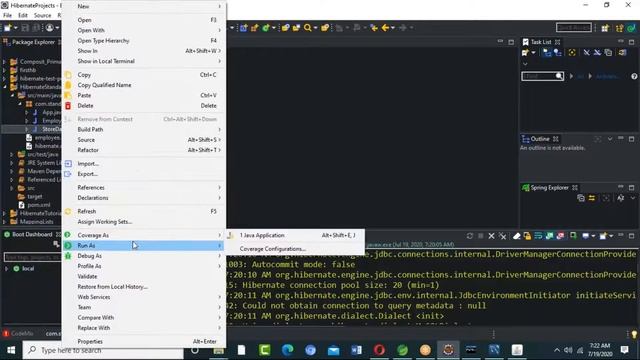
Task: Open Opera browser from taskbar
Action: pos(379,350)
